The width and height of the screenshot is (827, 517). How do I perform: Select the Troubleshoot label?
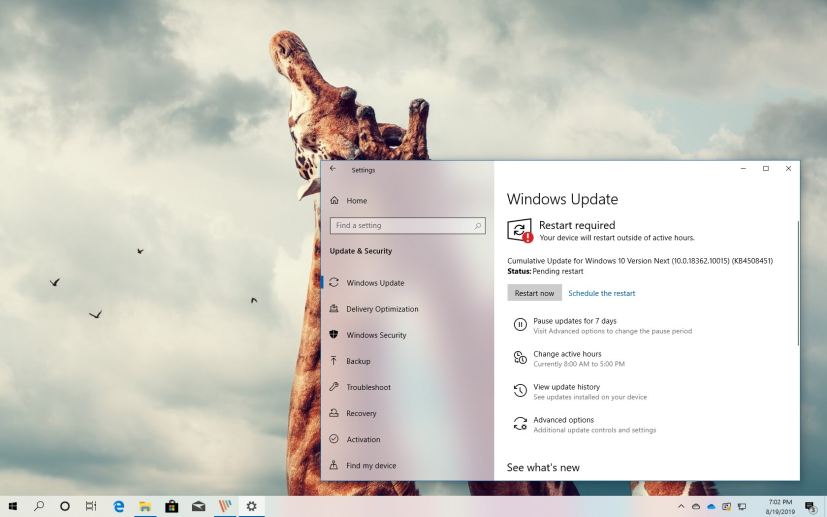(x=368, y=387)
